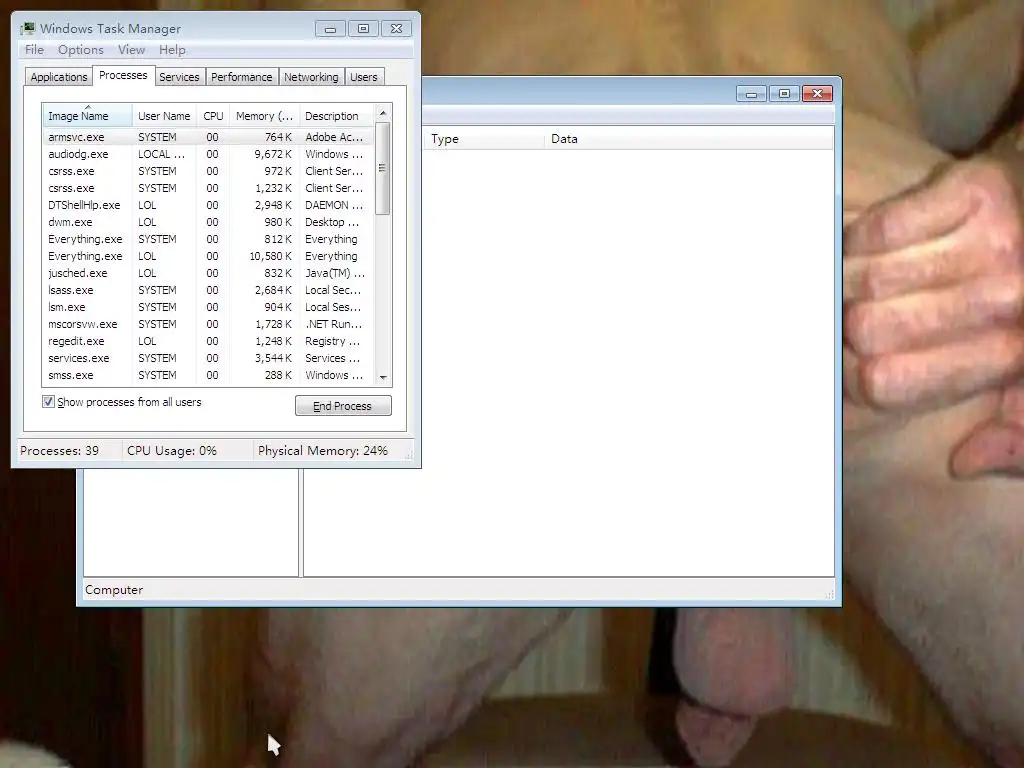
Task: Maximize the Registry Editor window
Action: tap(784, 94)
